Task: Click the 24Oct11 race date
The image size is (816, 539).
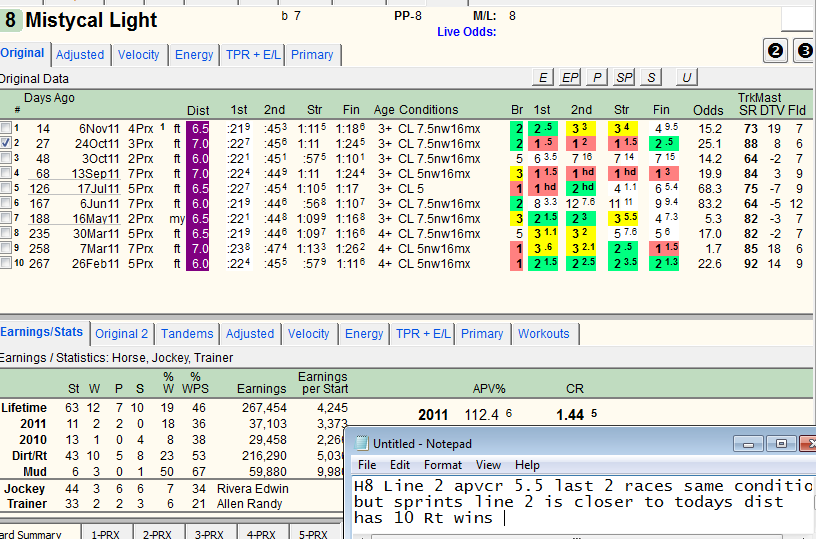Action: pos(97,144)
